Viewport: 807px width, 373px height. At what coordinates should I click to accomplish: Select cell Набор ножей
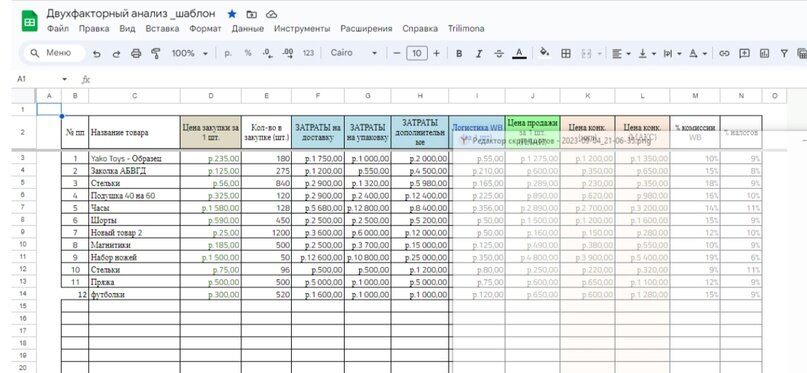click(134, 257)
